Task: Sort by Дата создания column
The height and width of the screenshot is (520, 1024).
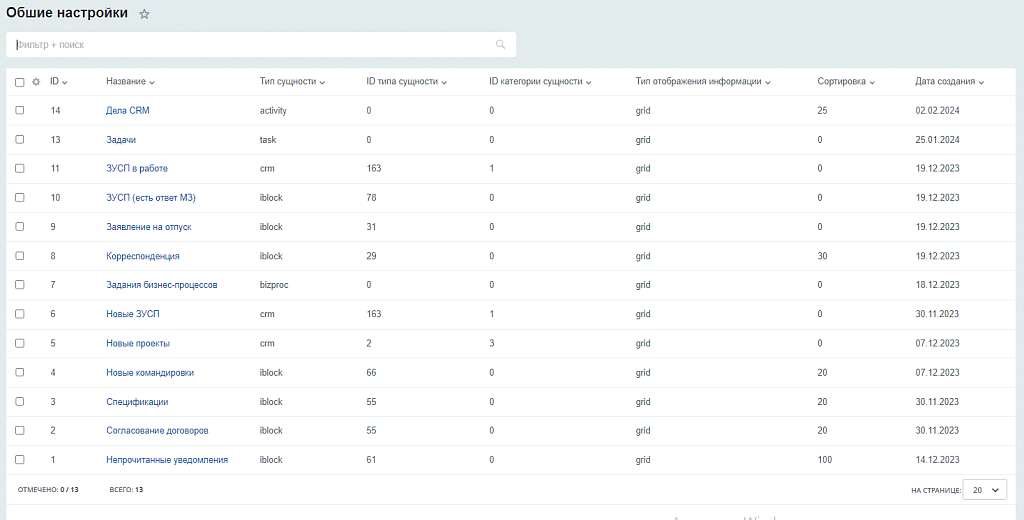Action: click(948, 82)
